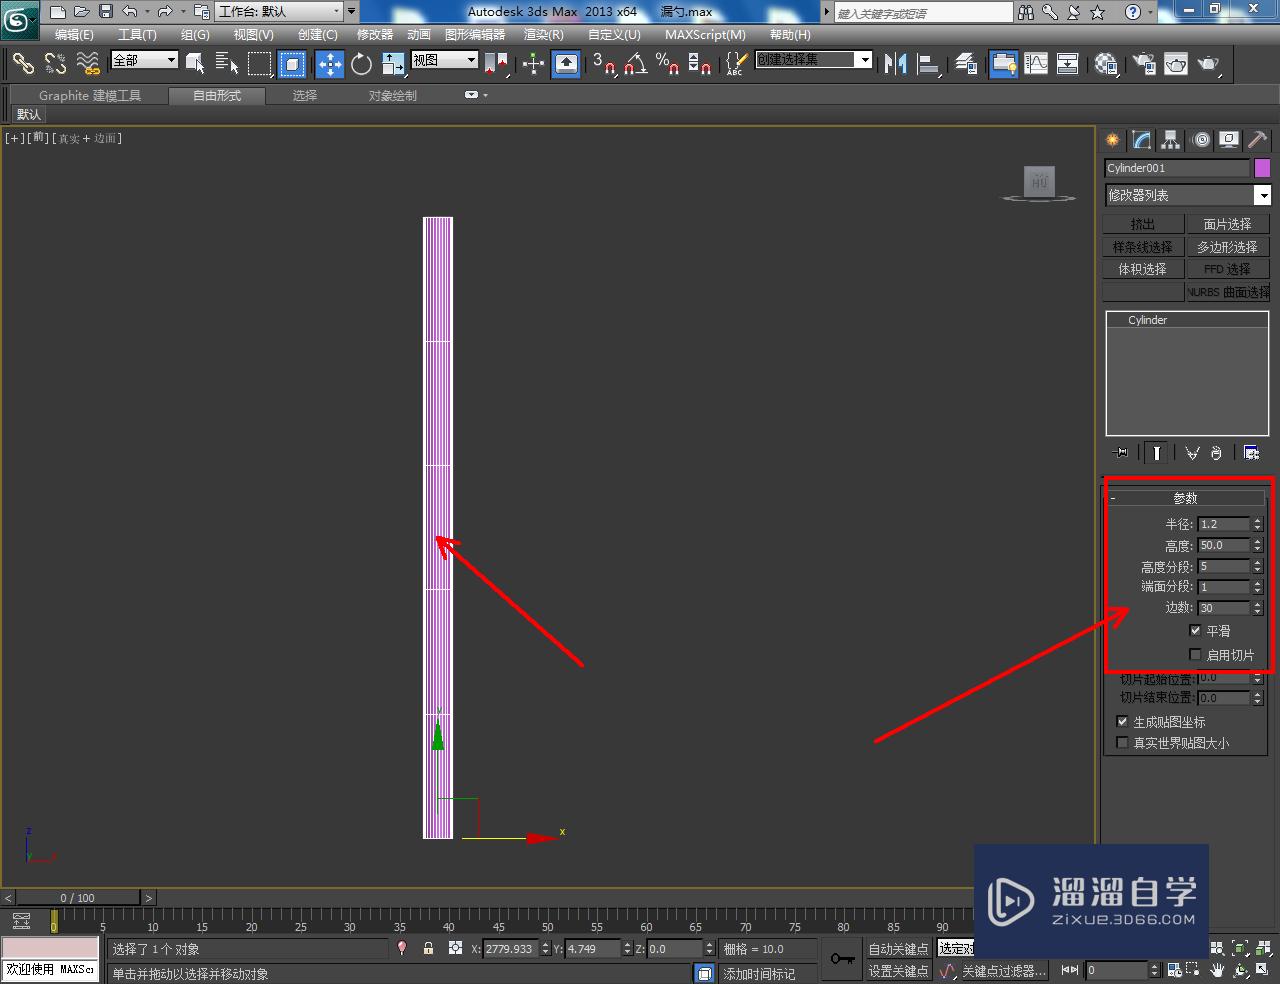Screen dimensions: 1280x984
Task: Open the Display command panel tab
Action: point(1229,140)
